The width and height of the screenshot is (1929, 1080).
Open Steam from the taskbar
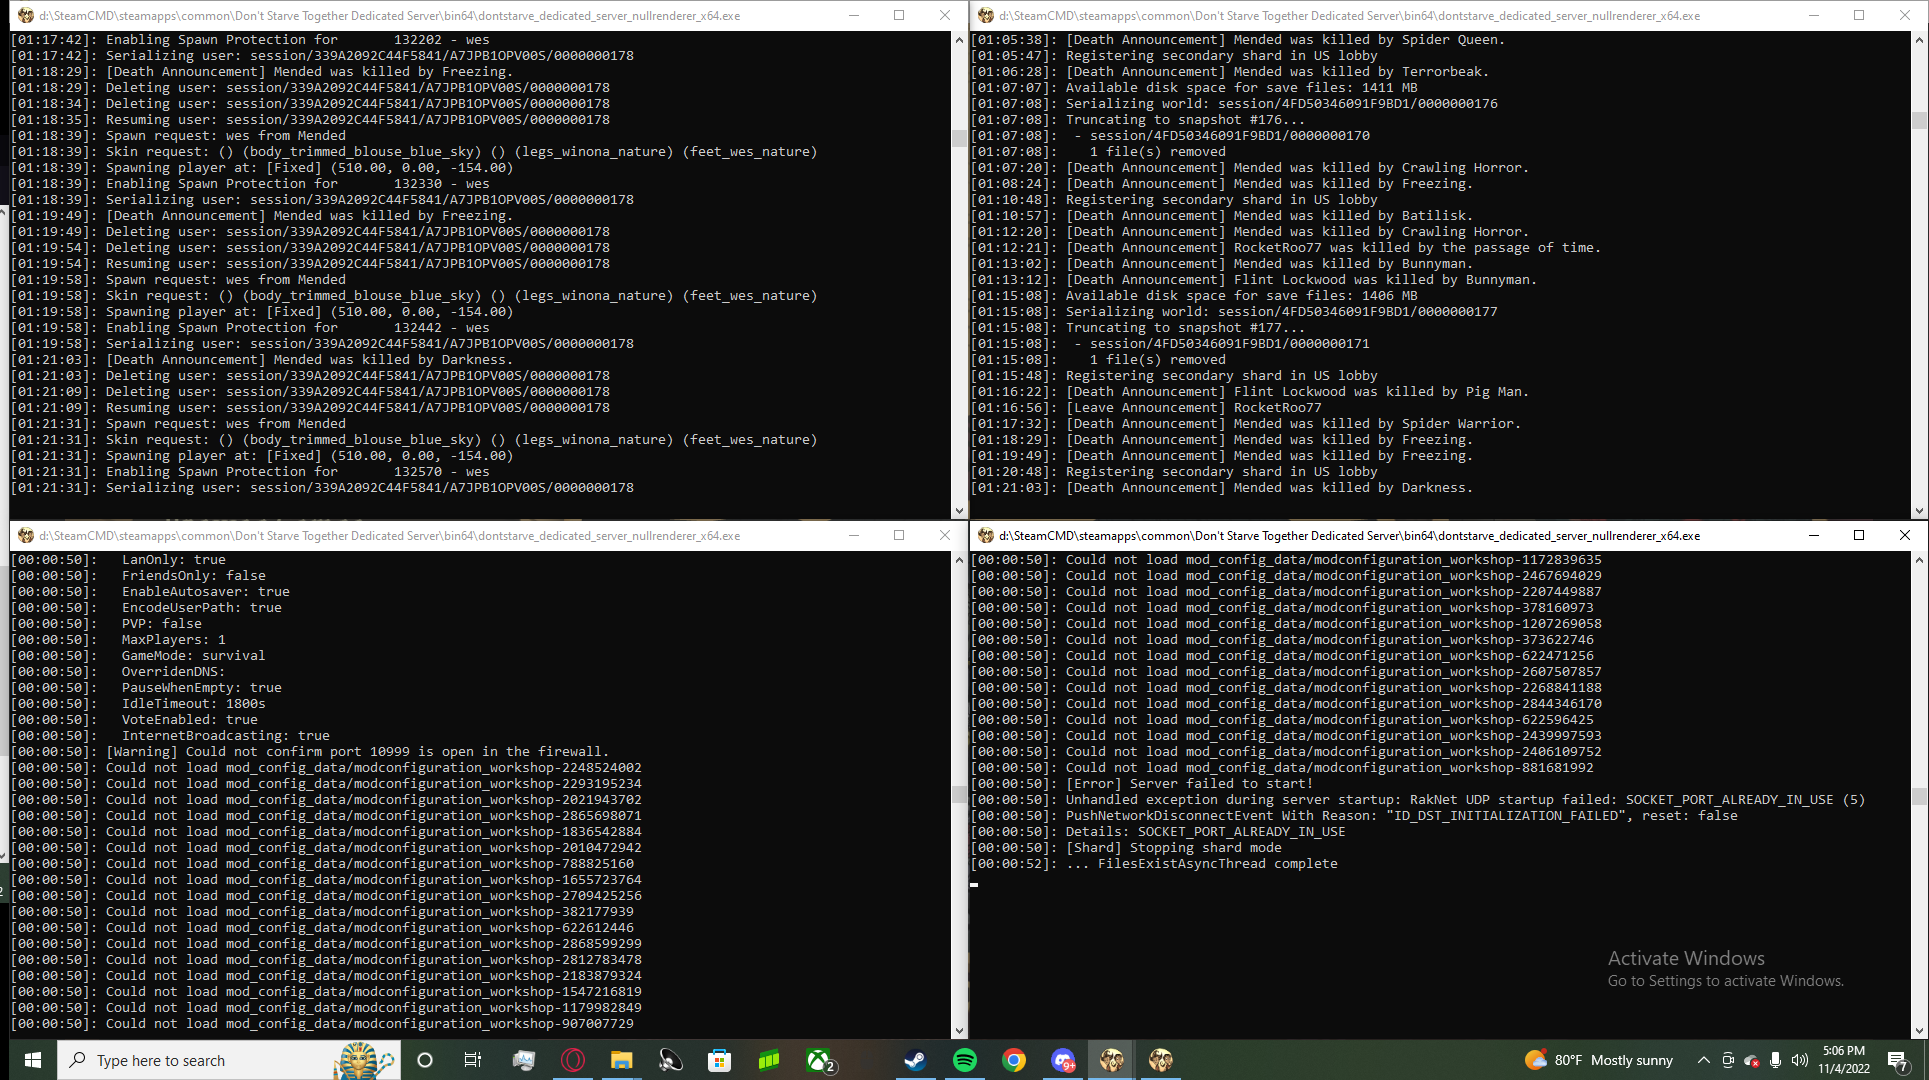915,1060
